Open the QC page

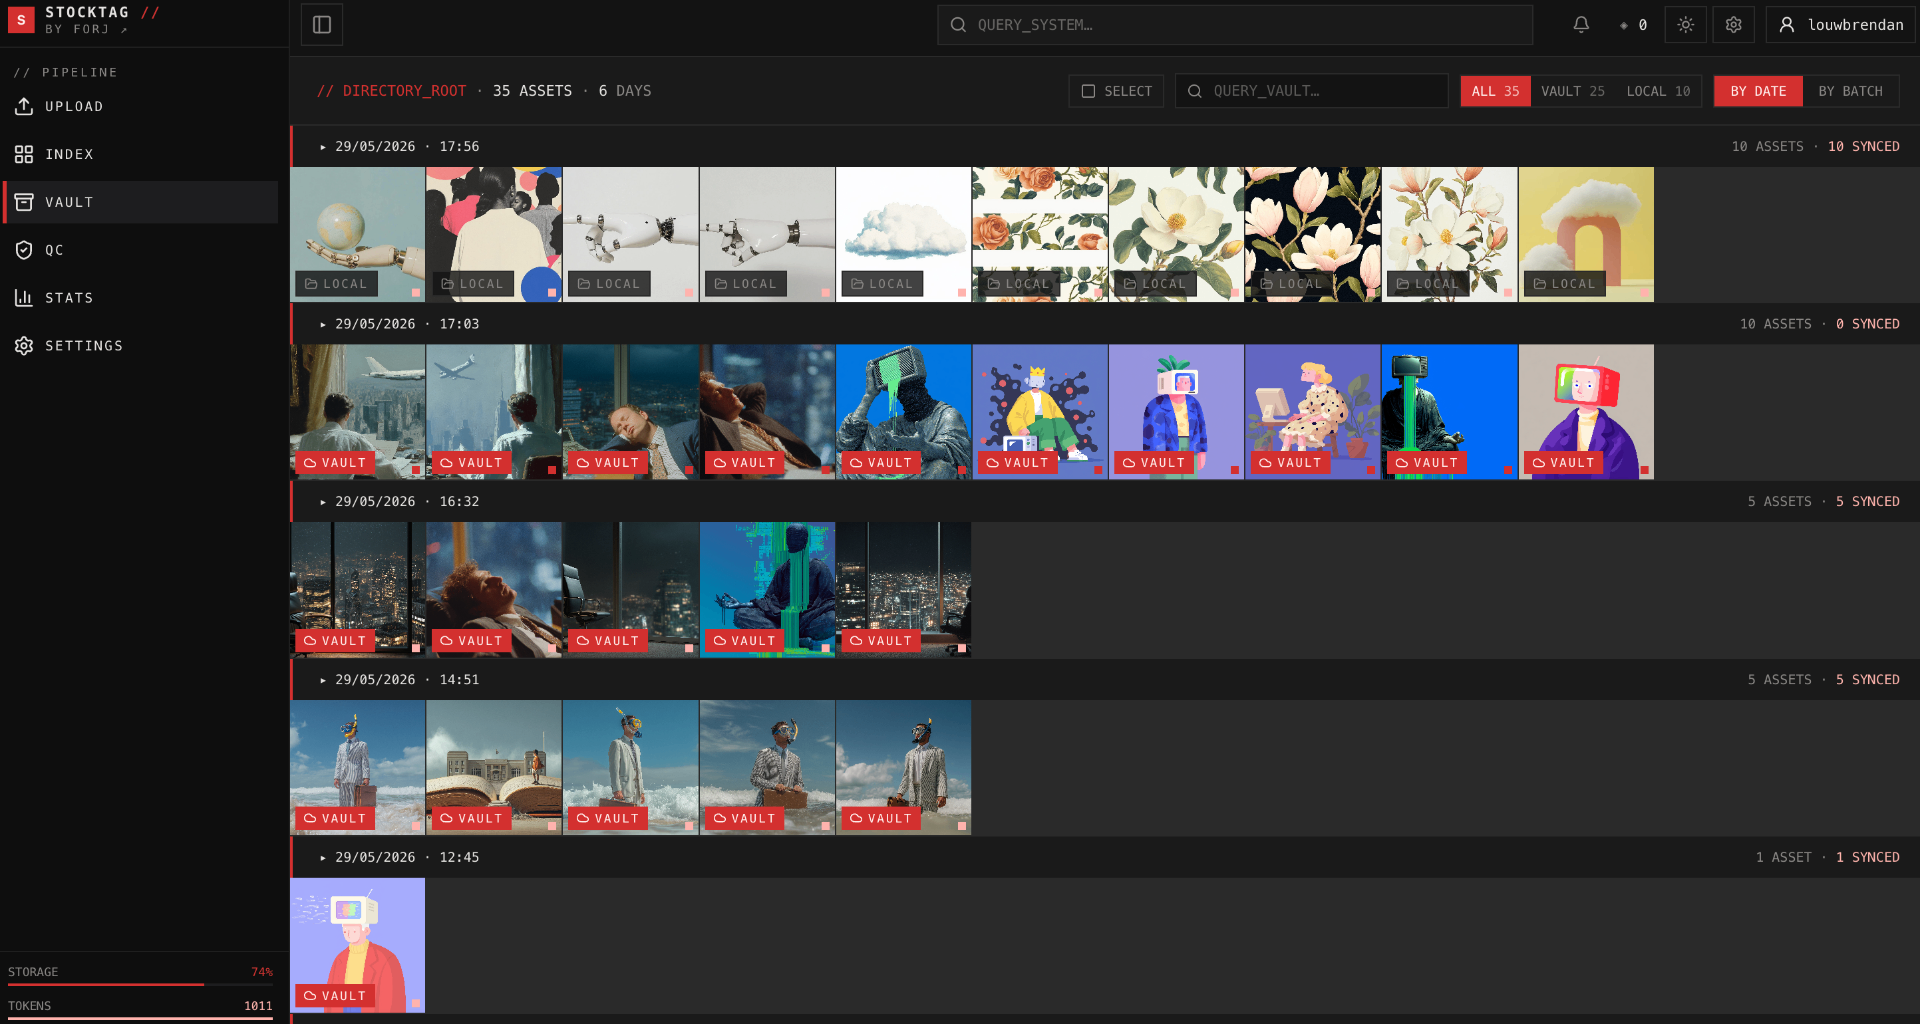(x=140, y=250)
